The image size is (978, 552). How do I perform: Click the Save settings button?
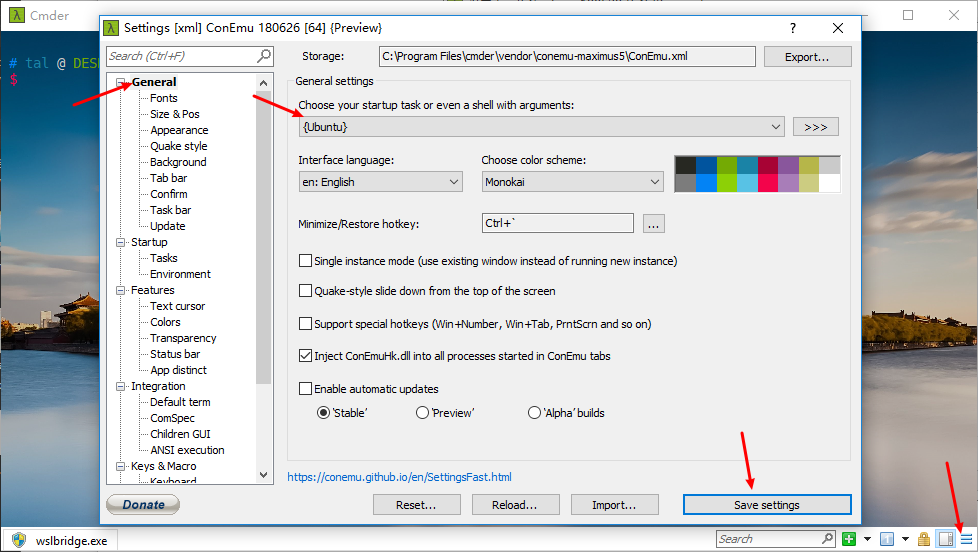(767, 505)
